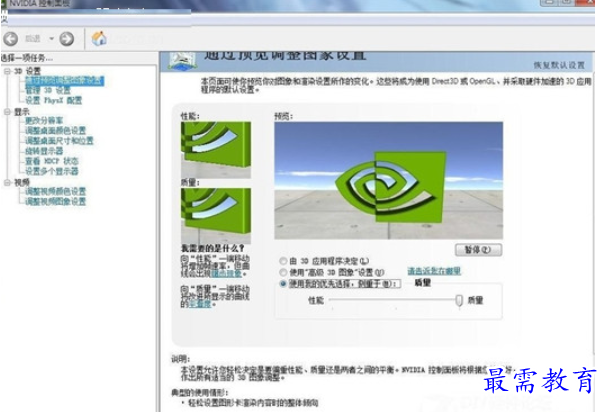The height and width of the screenshot is (412, 605).
Task: Click the smoothness link under 向"质量"
Action: [200, 304]
